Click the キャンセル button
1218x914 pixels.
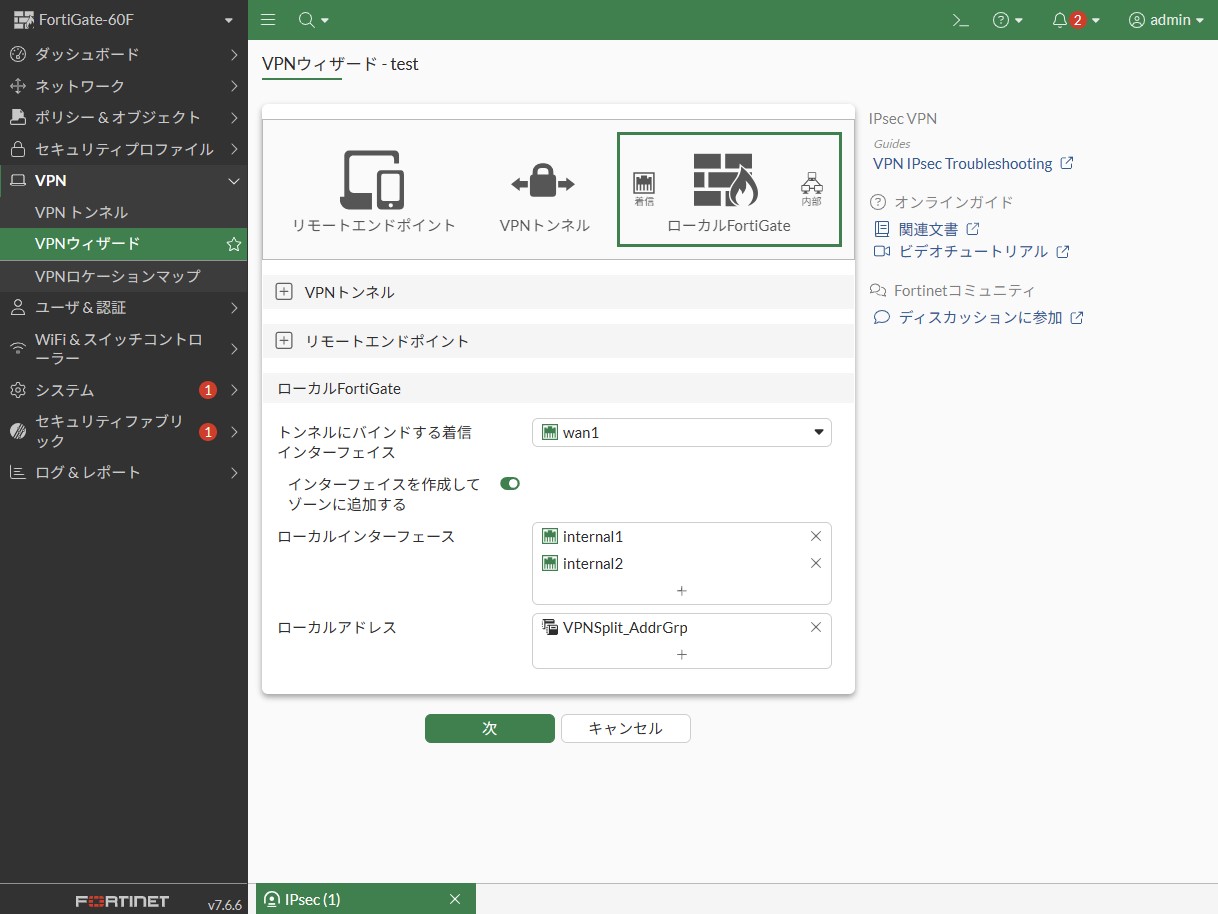(625, 729)
